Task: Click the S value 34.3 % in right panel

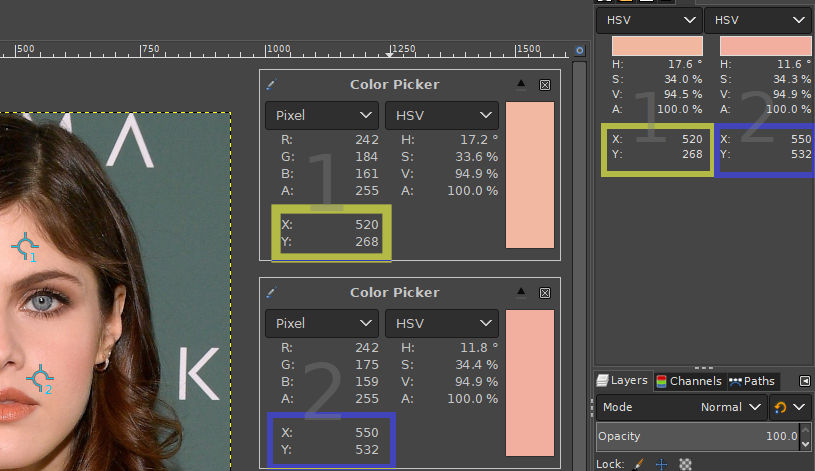Action: pyautogui.click(x=792, y=79)
